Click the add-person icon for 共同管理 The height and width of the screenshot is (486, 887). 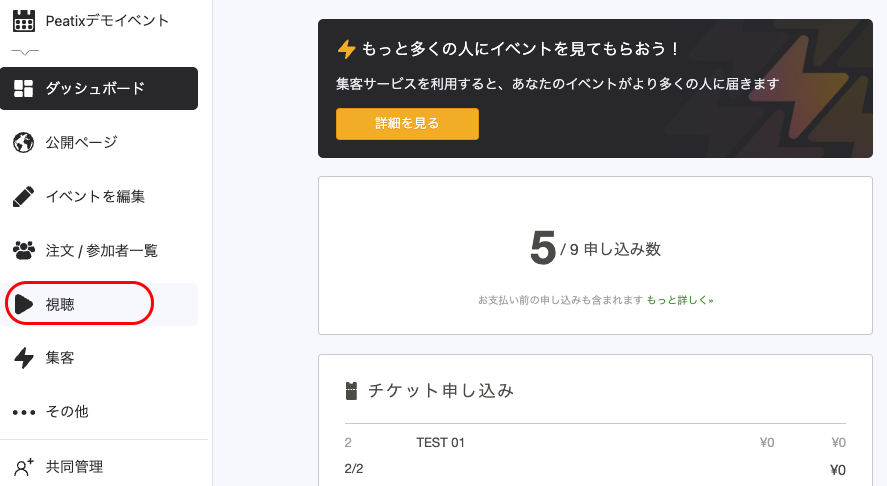(24, 467)
